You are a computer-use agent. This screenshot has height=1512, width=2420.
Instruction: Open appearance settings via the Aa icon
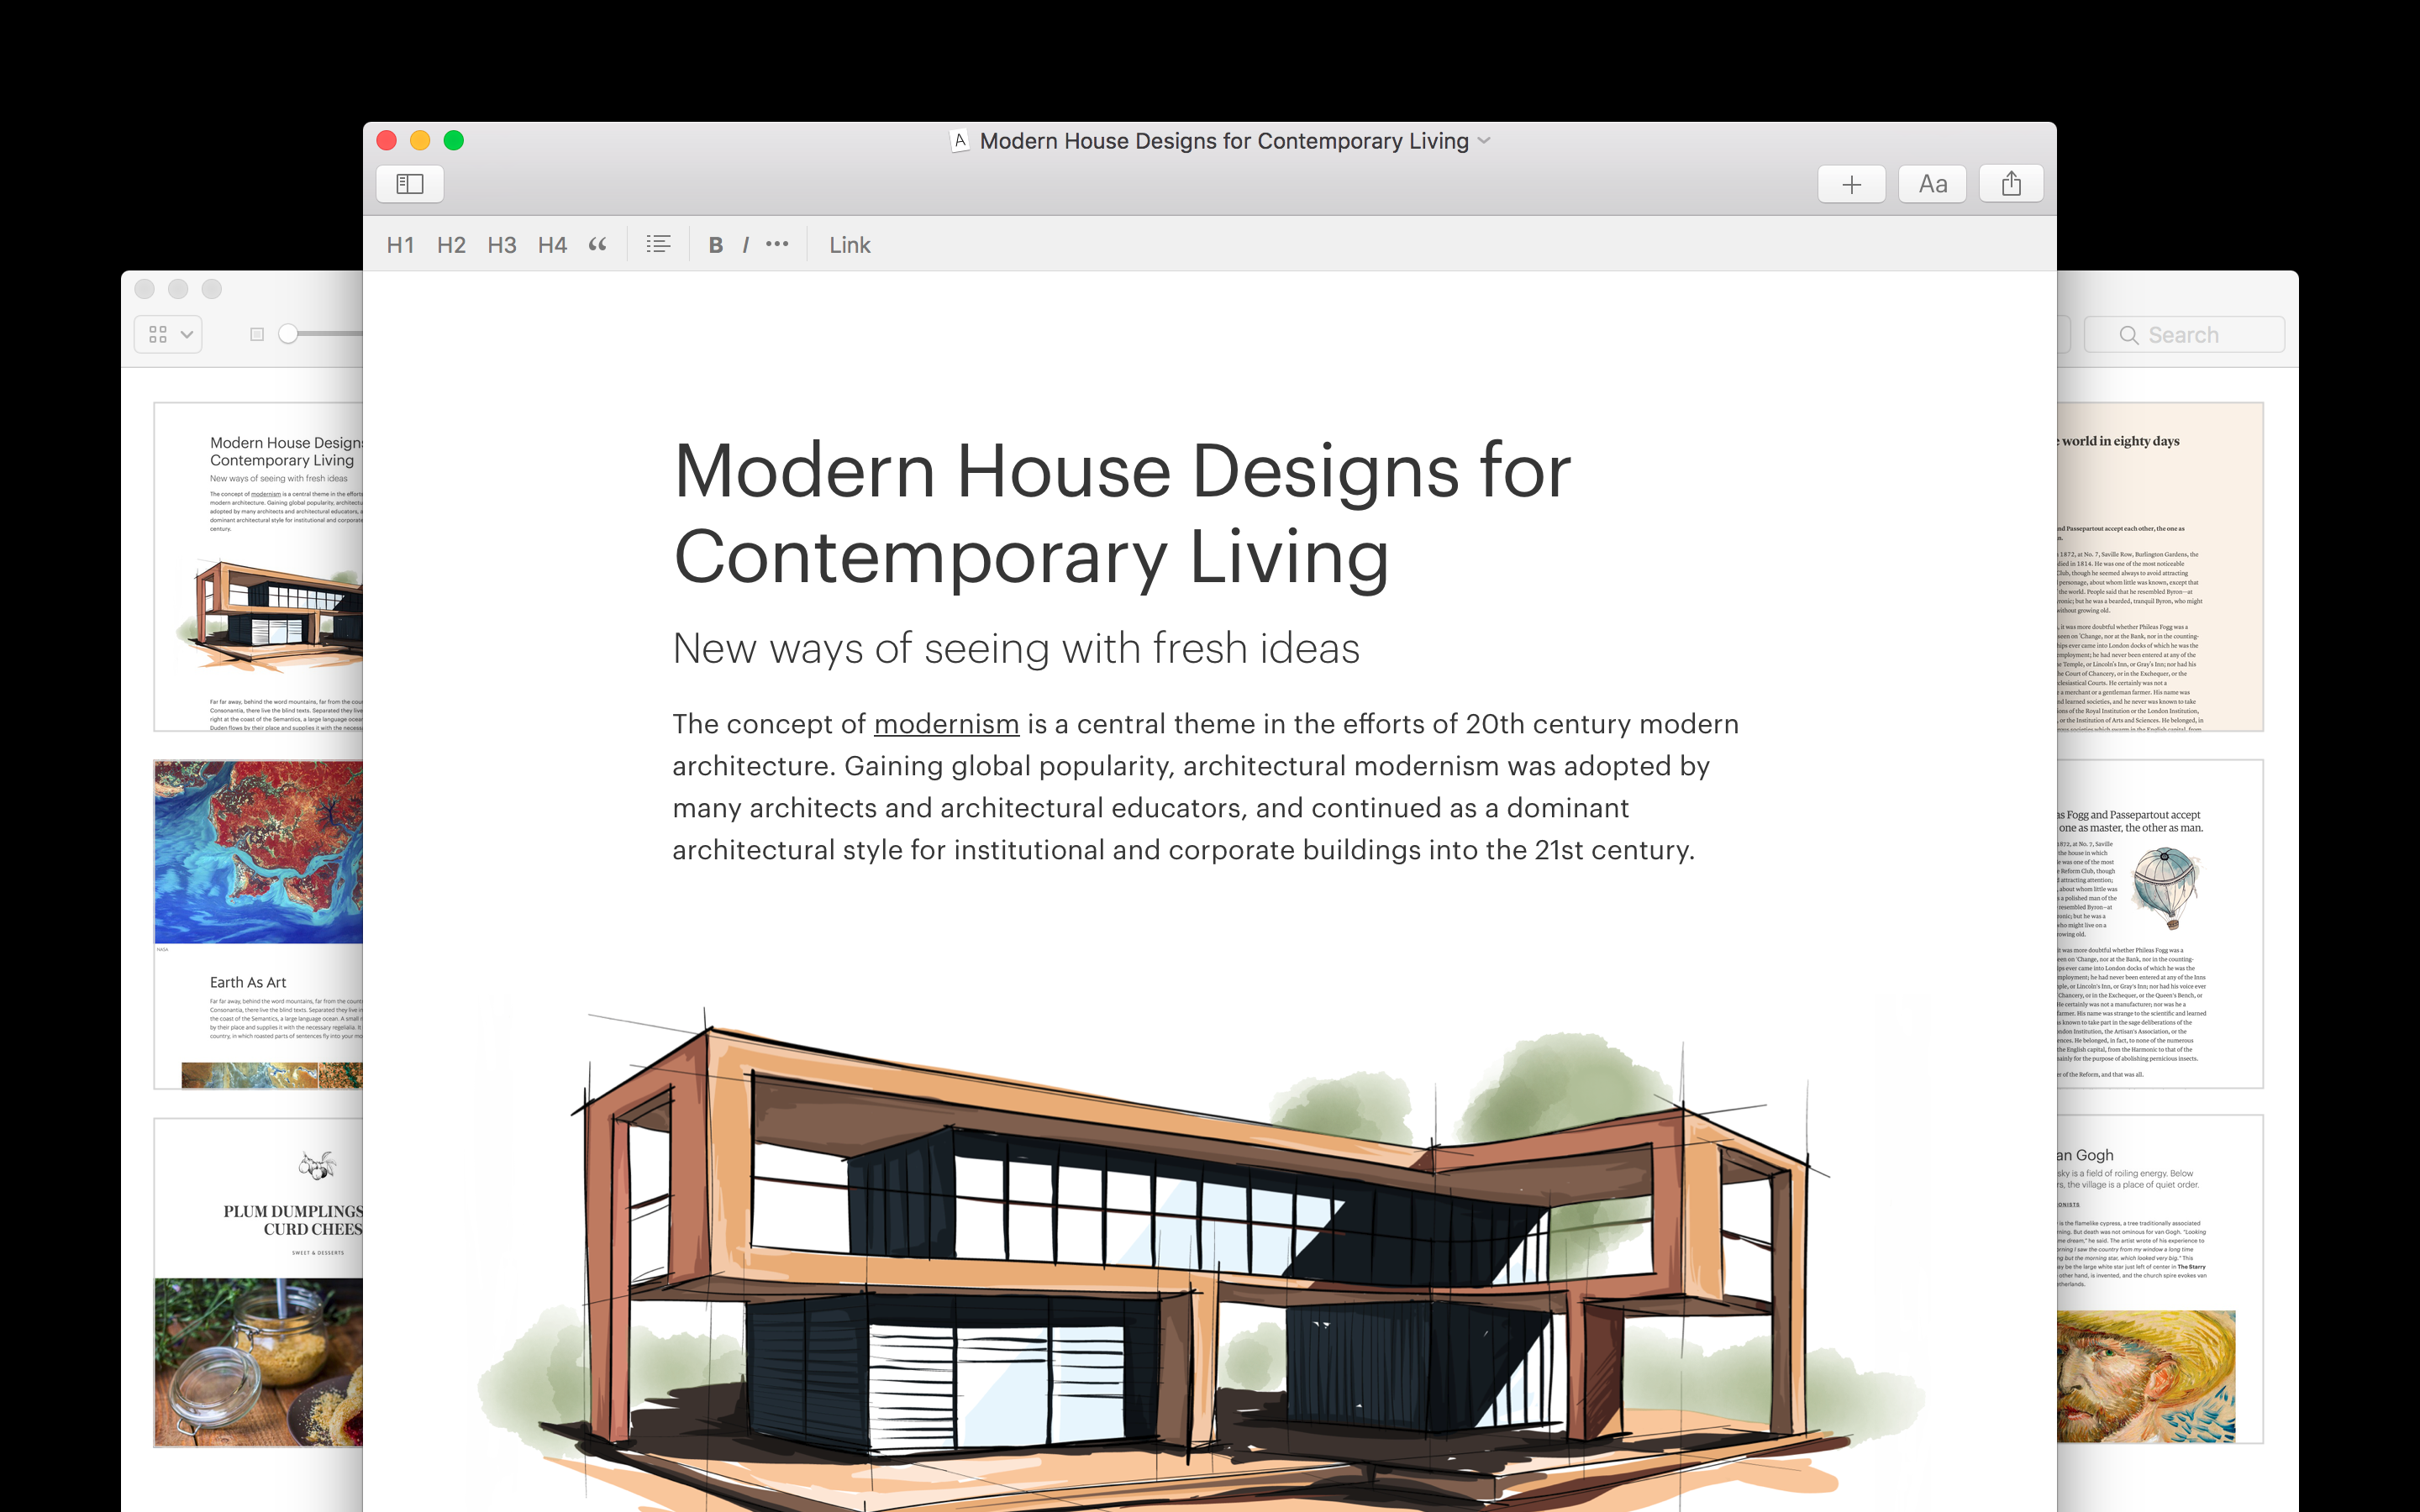click(1932, 183)
